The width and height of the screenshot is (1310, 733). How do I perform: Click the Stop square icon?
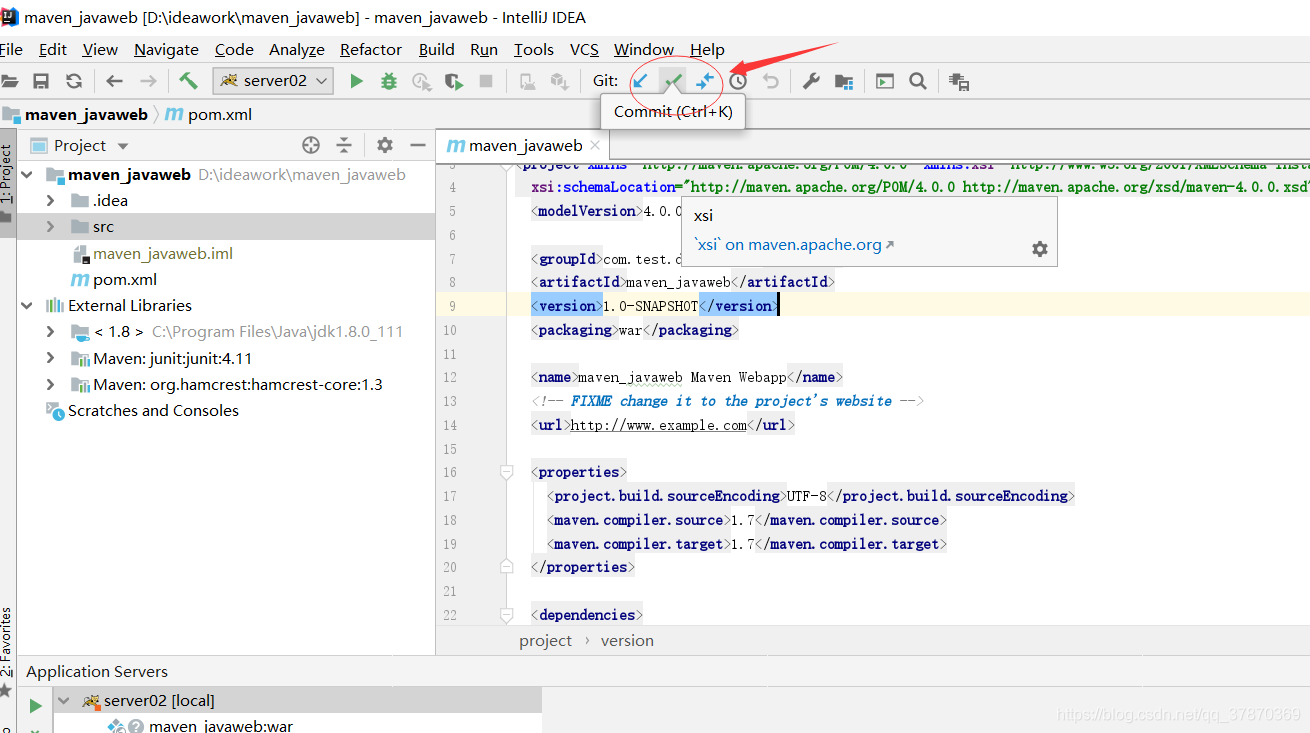[x=486, y=81]
